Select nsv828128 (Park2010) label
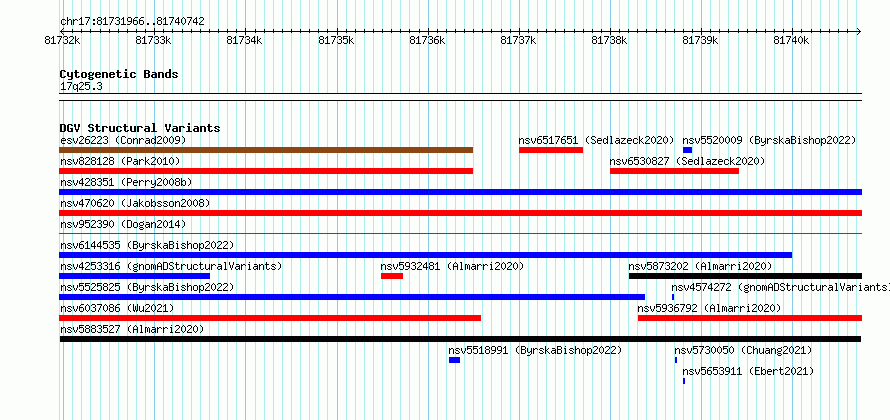This screenshot has height=420, width=890. click(120, 161)
